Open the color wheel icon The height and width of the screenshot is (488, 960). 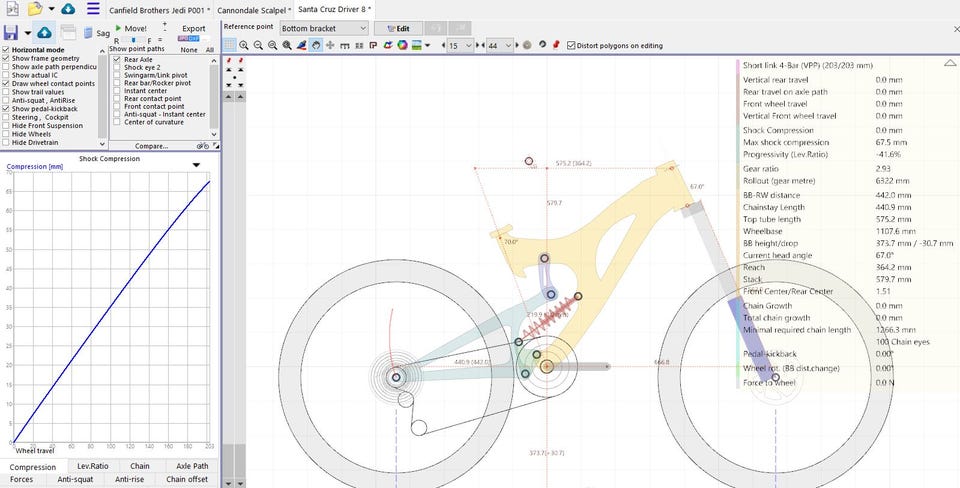tap(401, 45)
